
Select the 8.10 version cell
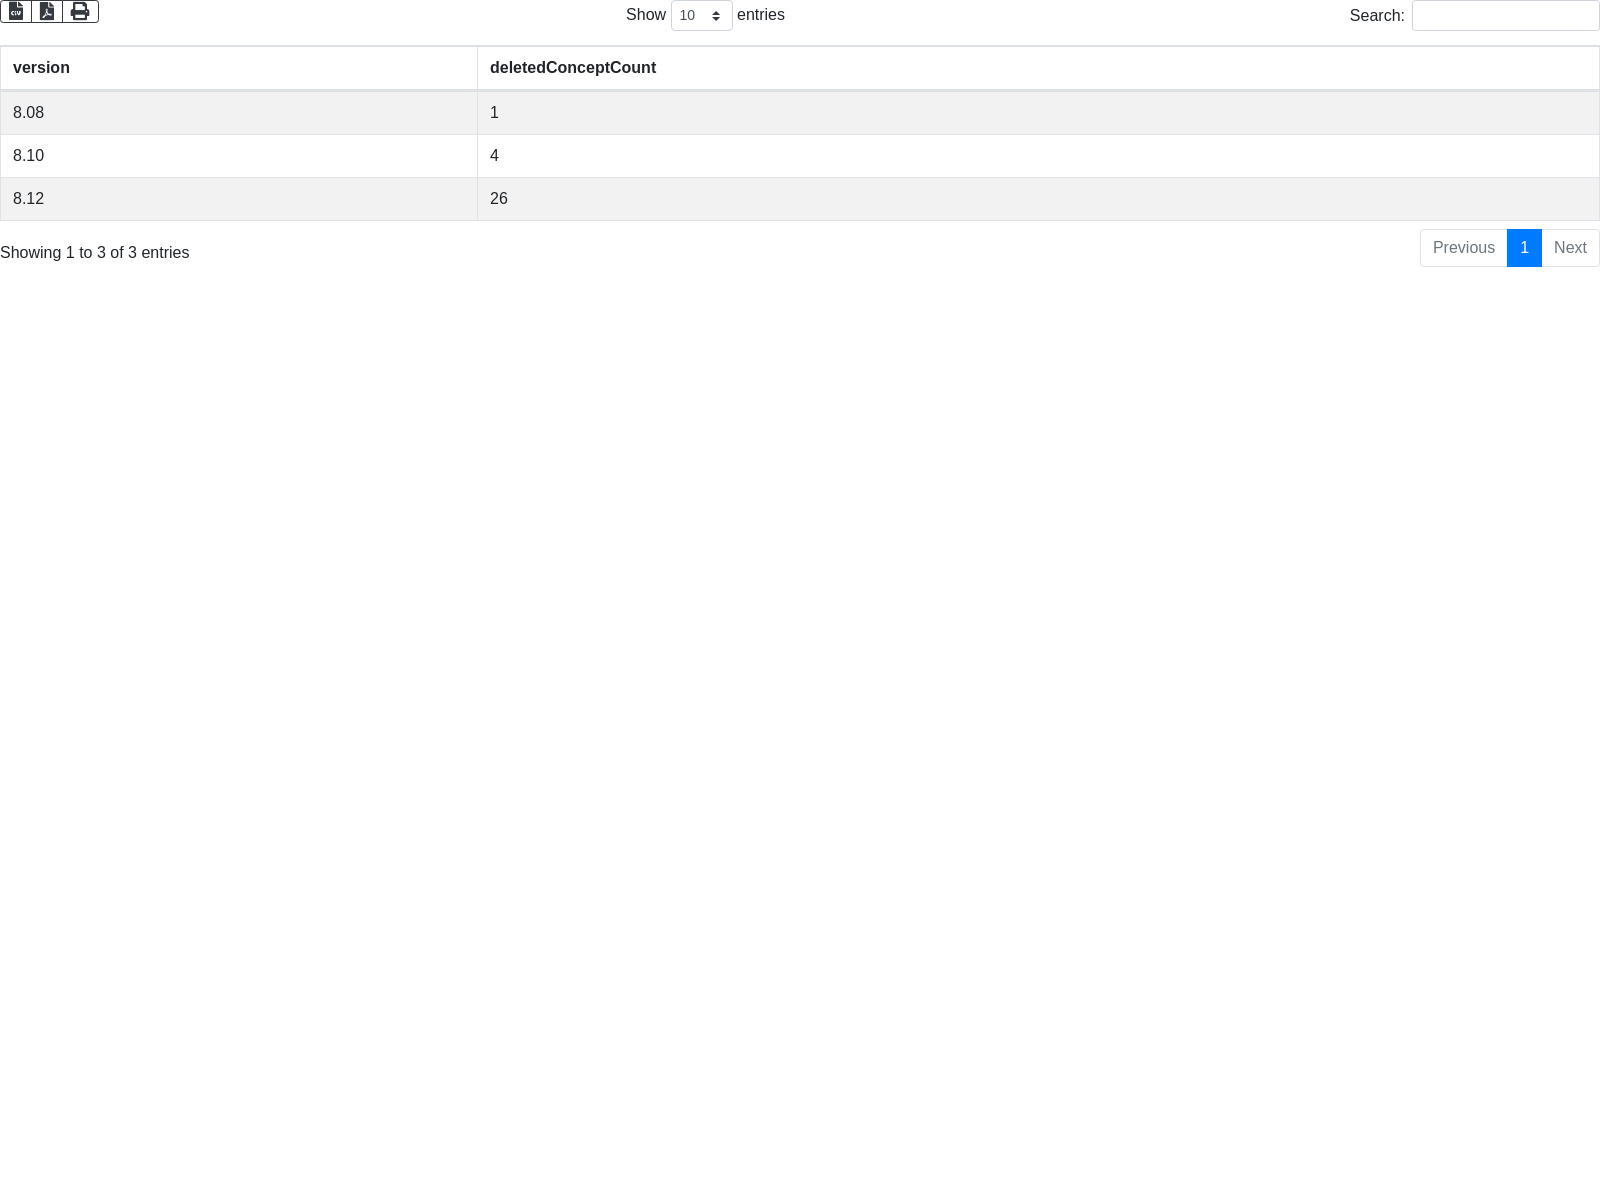pos(29,156)
